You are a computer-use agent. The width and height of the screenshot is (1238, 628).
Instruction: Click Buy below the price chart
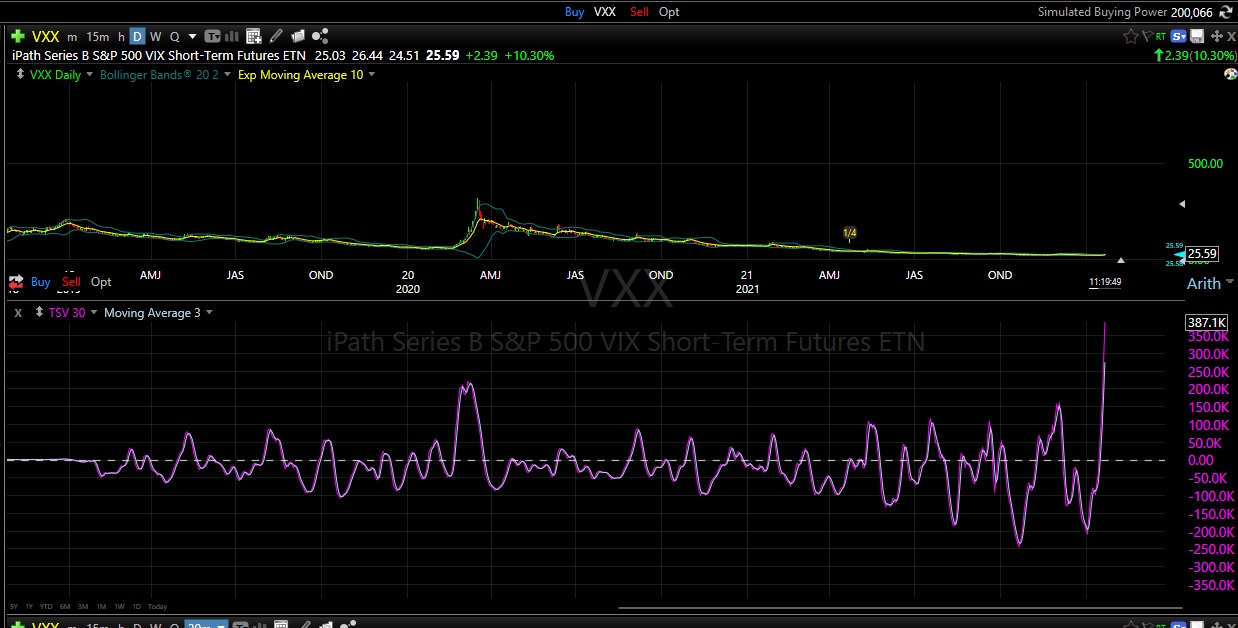(40, 282)
